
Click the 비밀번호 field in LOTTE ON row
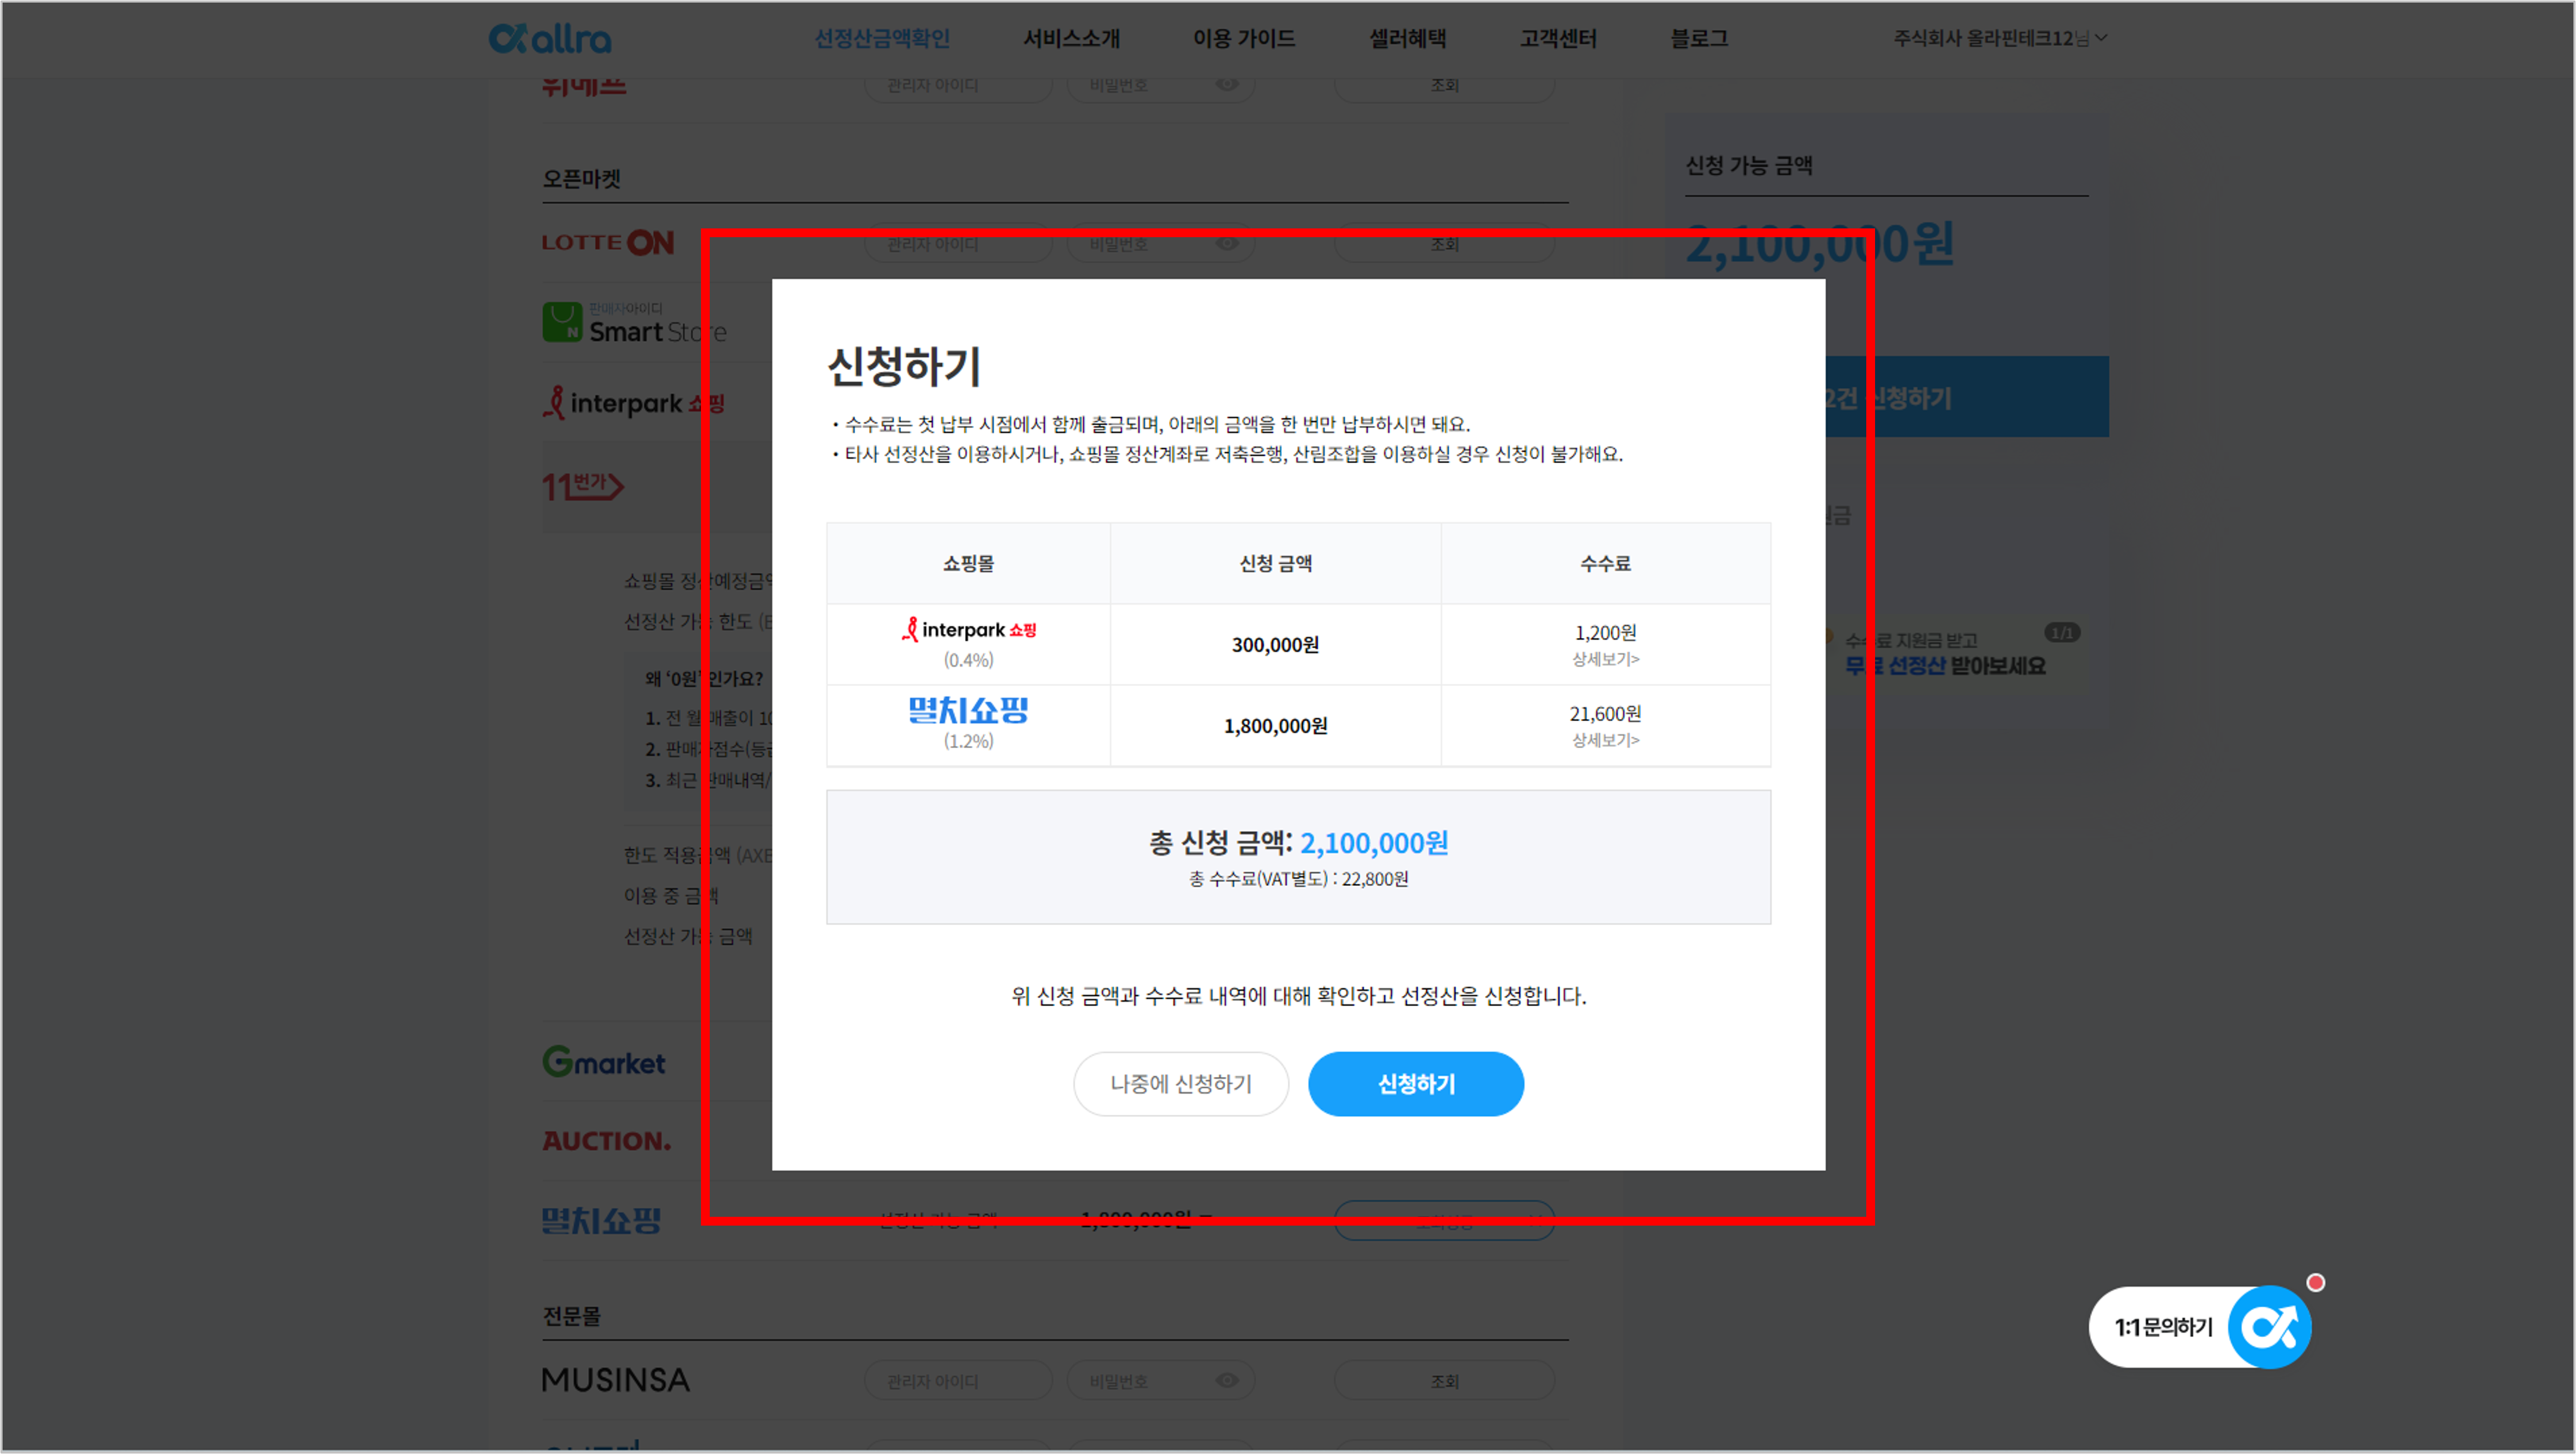[1160, 243]
